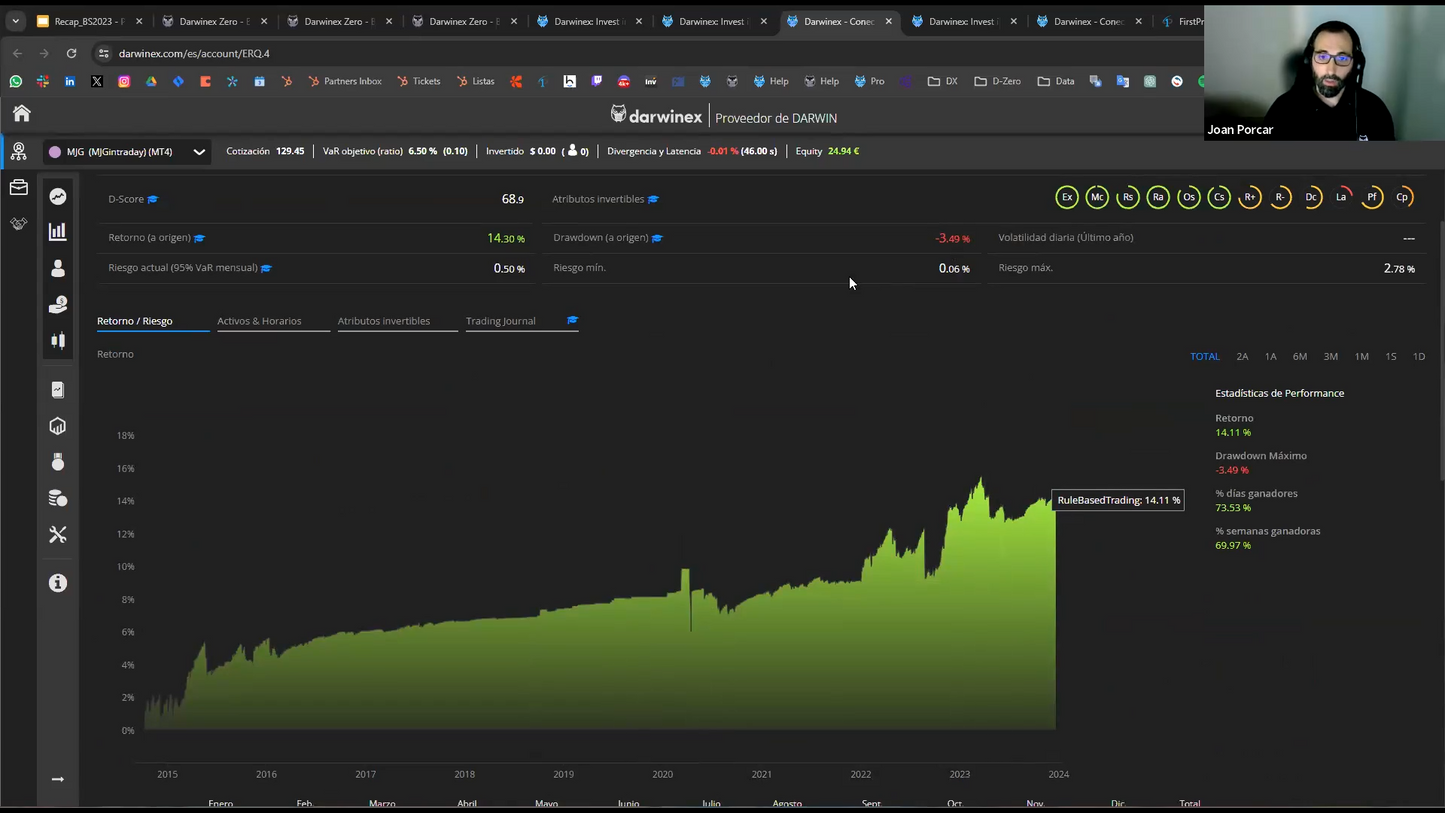Switch to the Activos & Horarios tab

[259, 321]
